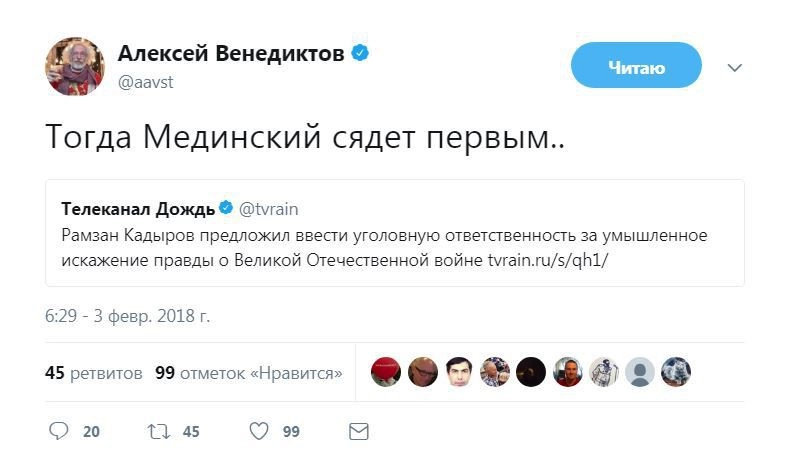This screenshot has width=792, height=473.
Task: Send tweet via the envelope message icon
Action: pyautogui.click(x=358, y=431)
